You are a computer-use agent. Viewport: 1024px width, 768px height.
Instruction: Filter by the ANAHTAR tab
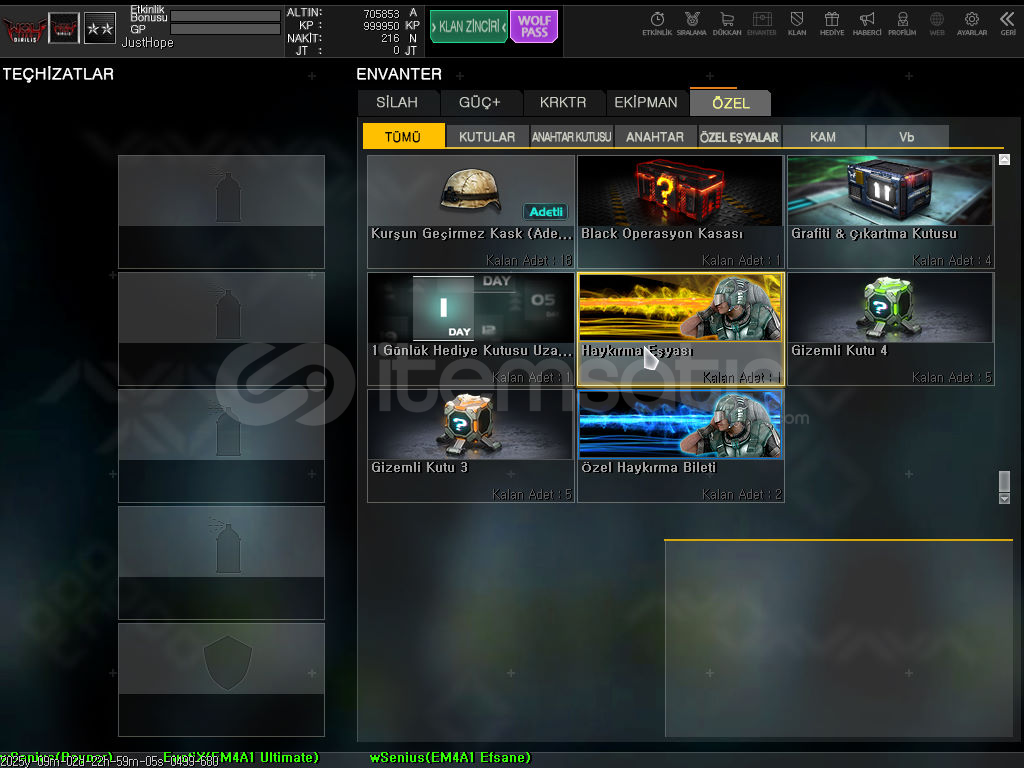click(655, 136)
